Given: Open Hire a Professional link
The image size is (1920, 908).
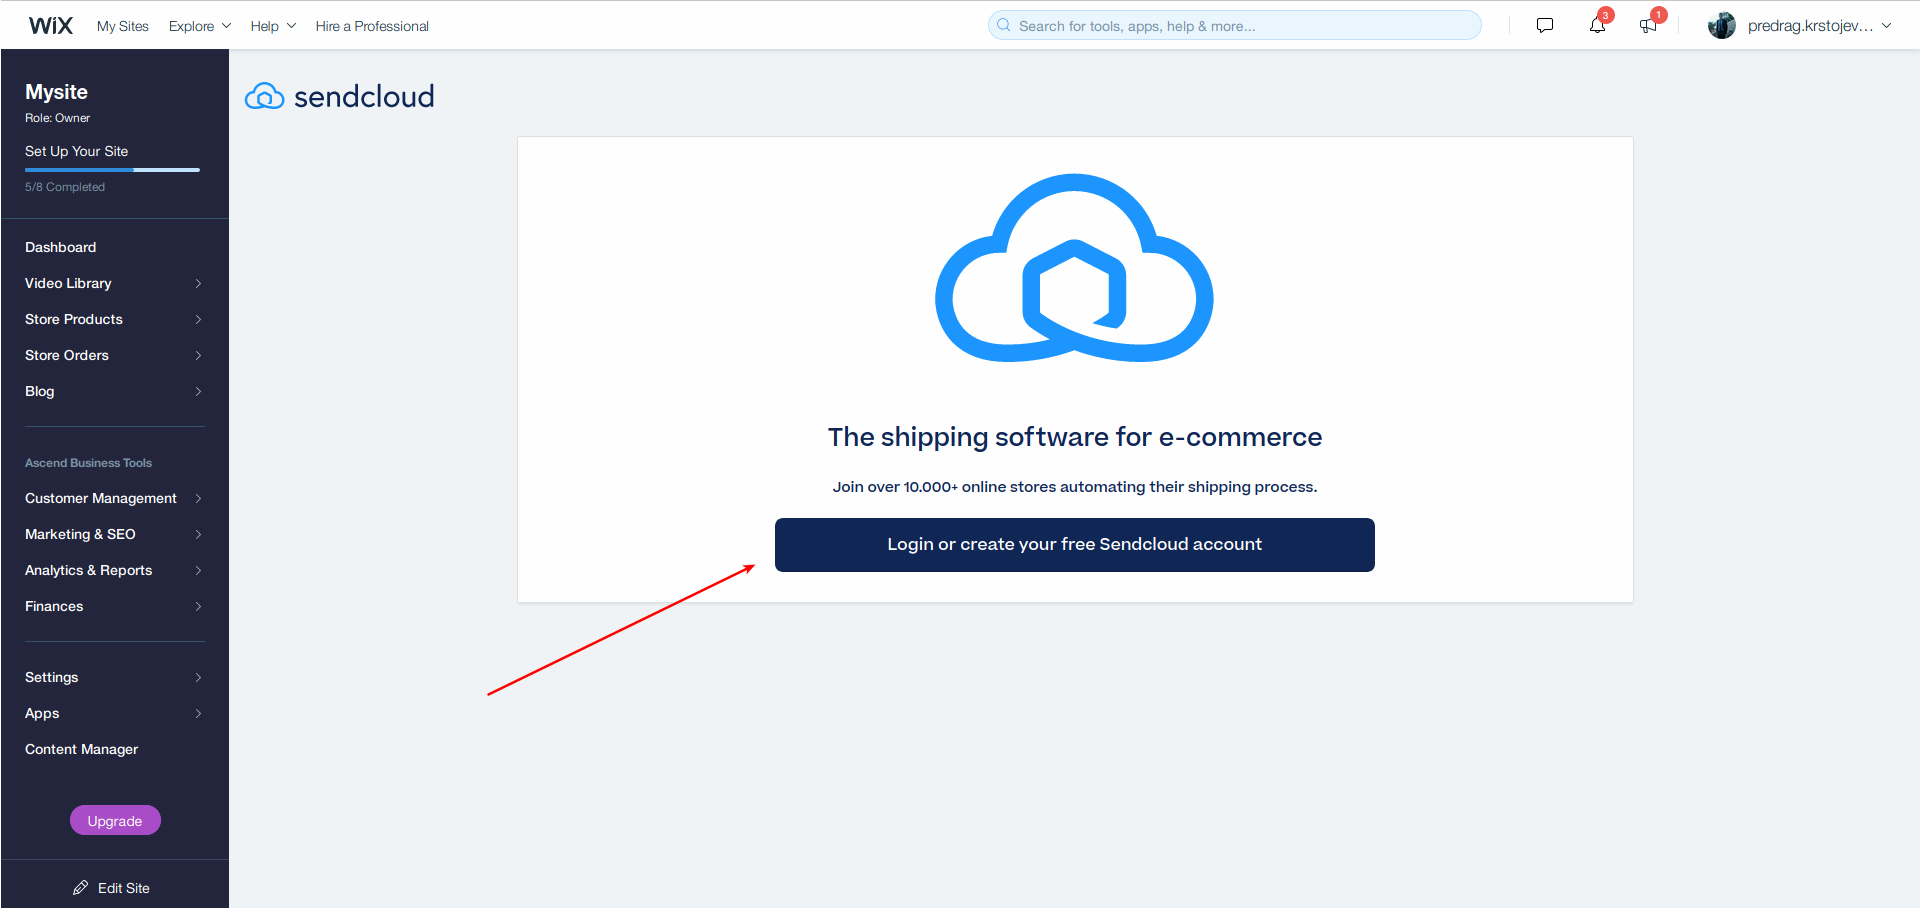Looking at the screenshot, I should pos(372,26).
